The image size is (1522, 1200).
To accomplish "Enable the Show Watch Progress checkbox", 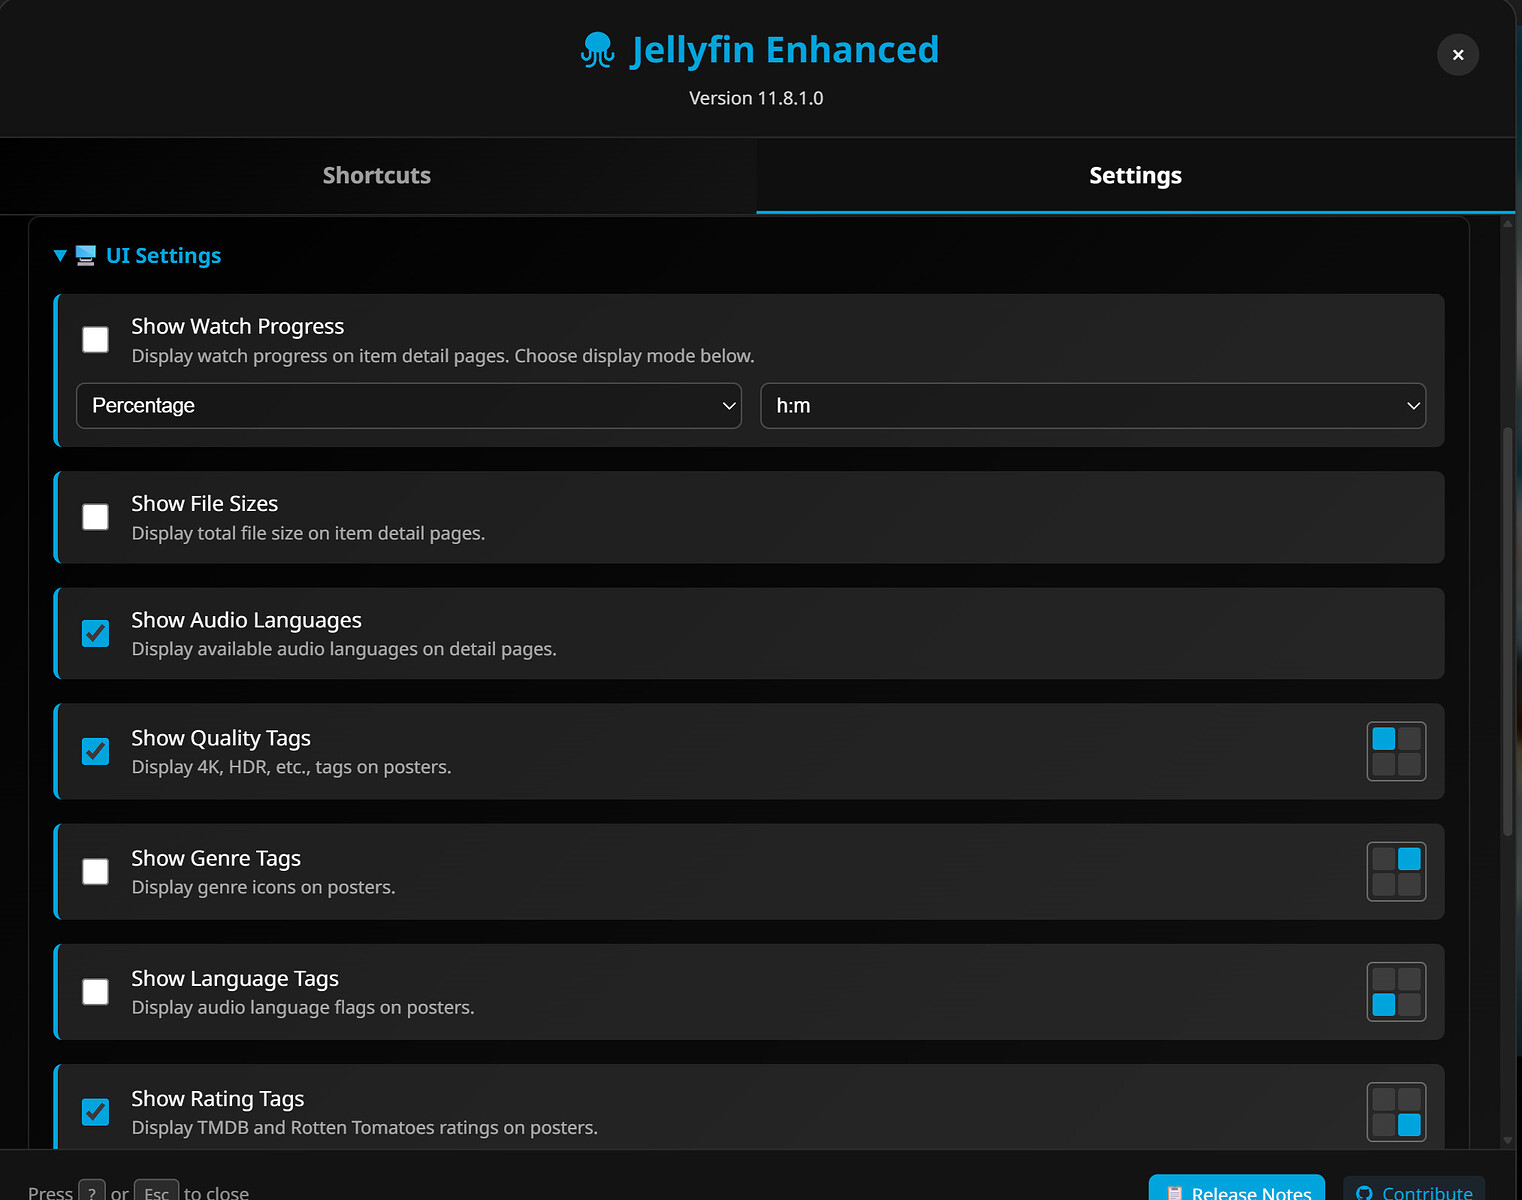I will tap(95, 340).
